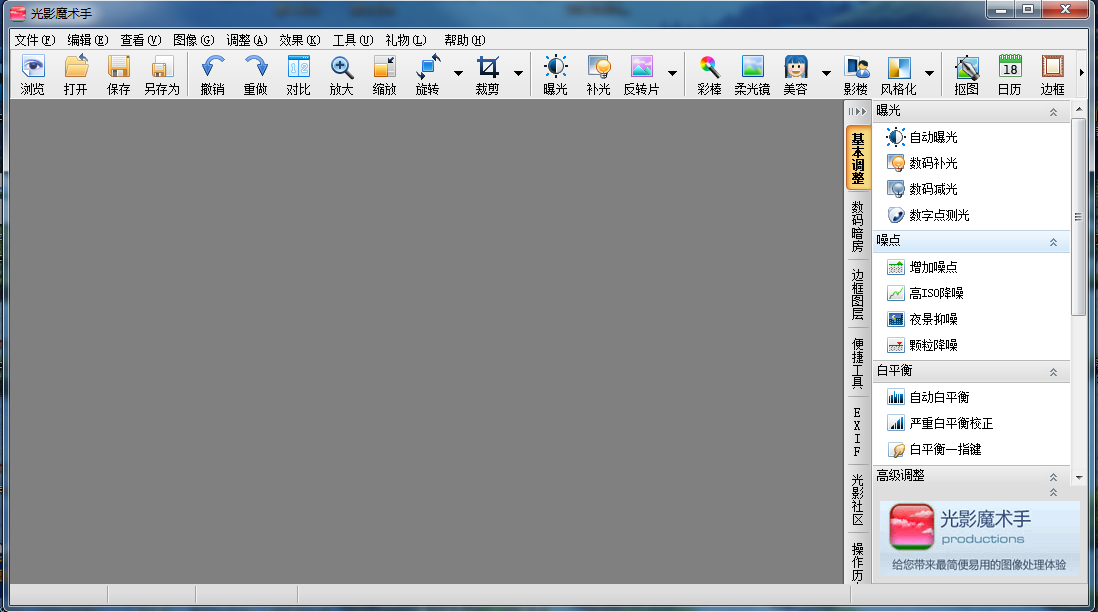Select the 抠图 cutout tool icon

pos(966,68)
